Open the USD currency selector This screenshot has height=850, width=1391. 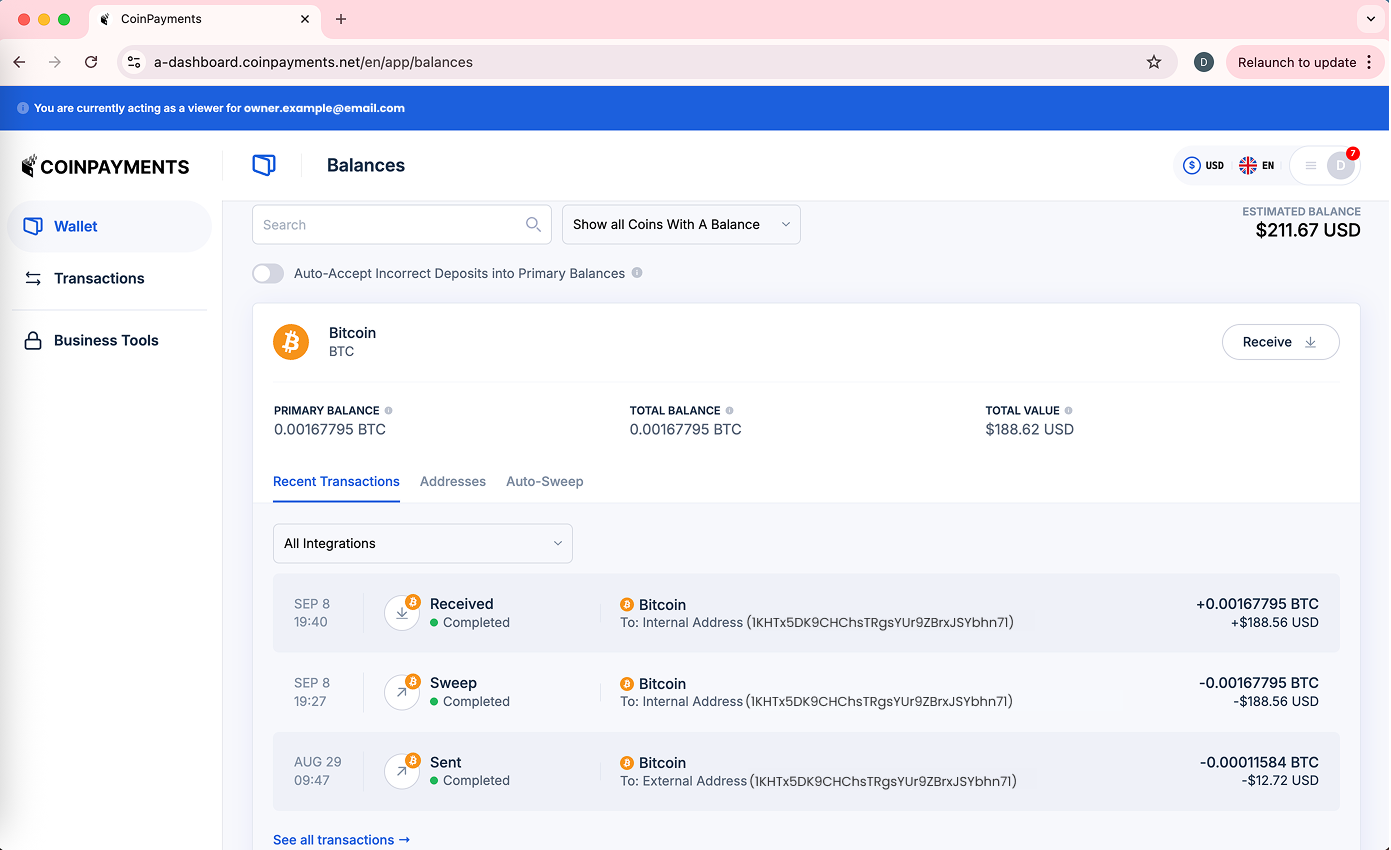(x=1203, y=166)
